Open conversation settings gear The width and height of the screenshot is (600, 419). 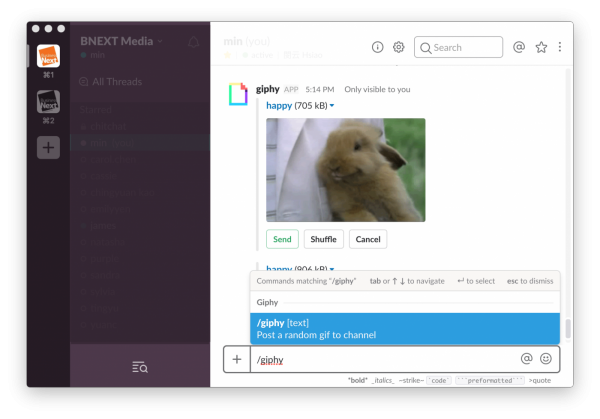point(398,47)
